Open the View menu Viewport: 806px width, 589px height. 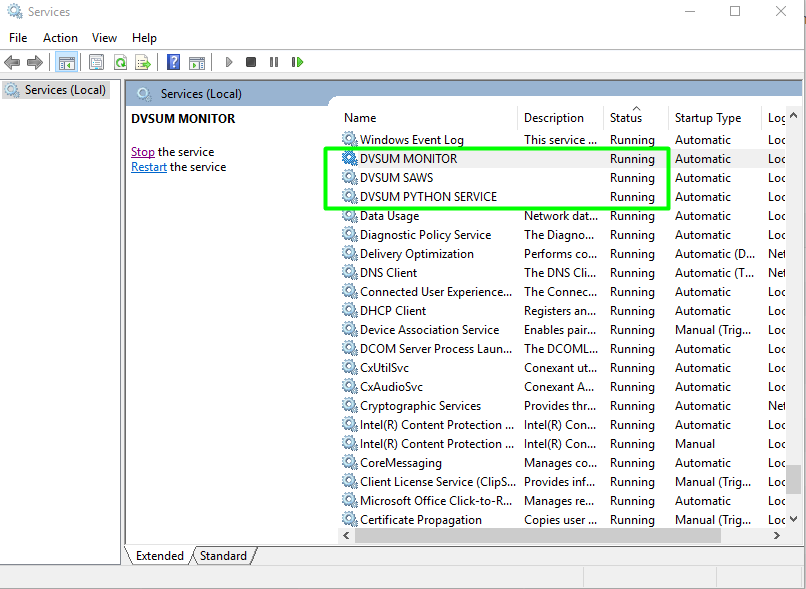click(x=104, y=38)
